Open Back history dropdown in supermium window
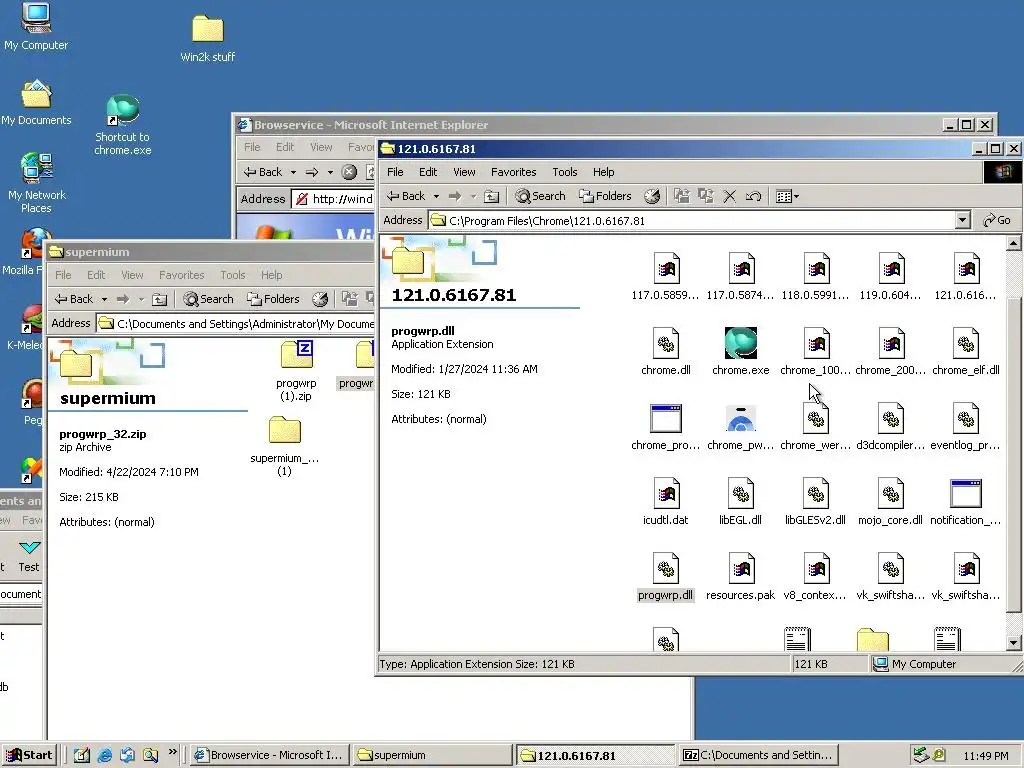1024x768 pixels. coord(104,299)
